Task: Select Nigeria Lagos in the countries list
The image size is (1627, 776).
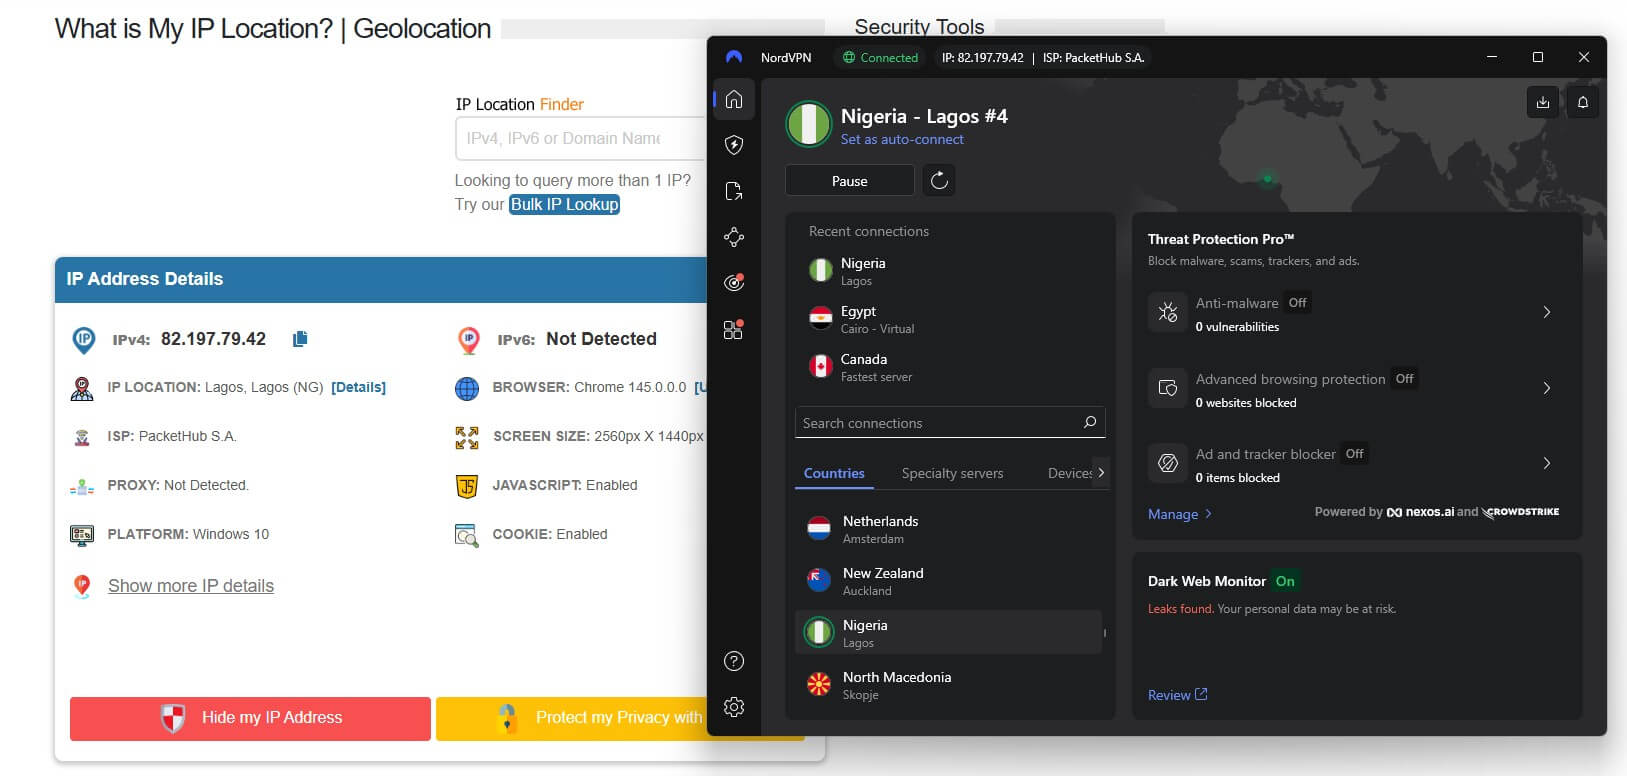Action: [948, 632]
